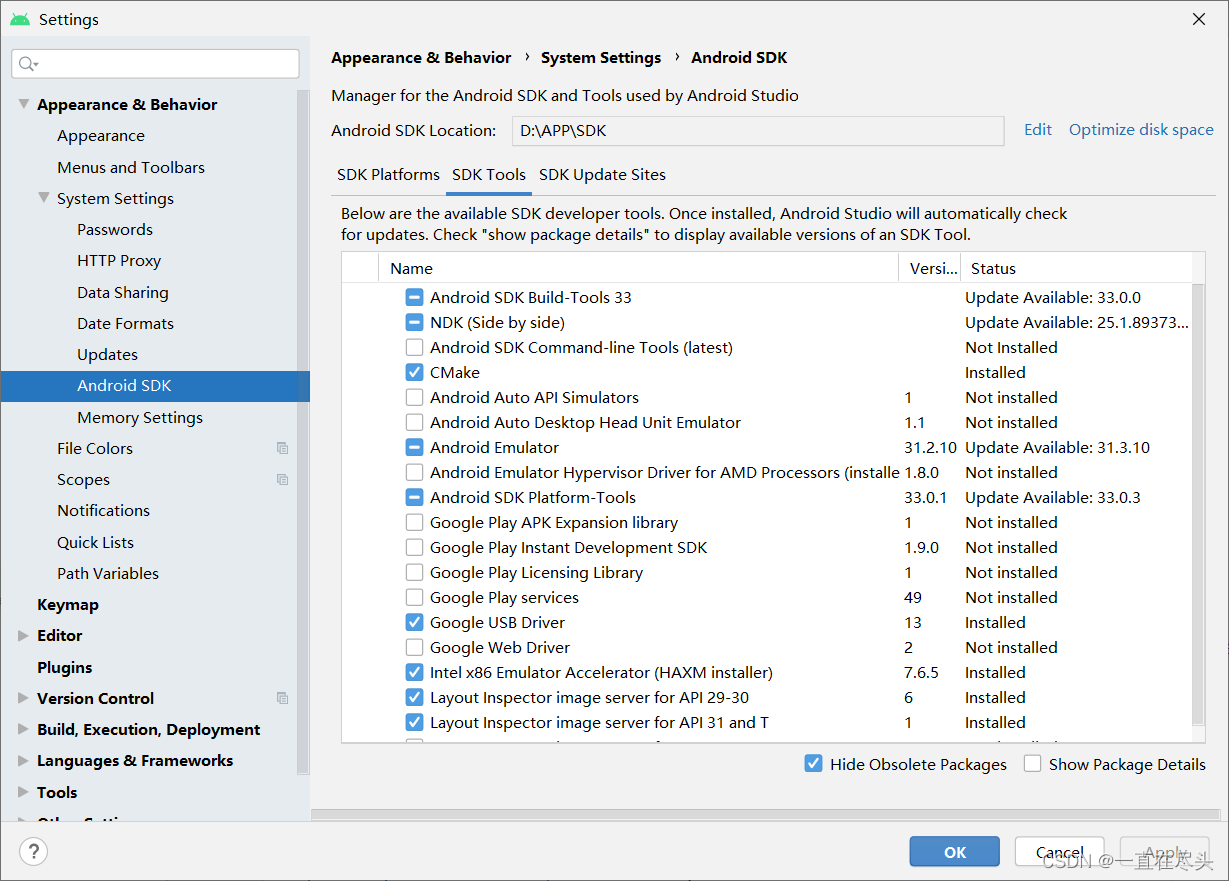Select the Google Play Licensing Library row
This screenshot has width=1229, height=881.
(x=767, y=572)
